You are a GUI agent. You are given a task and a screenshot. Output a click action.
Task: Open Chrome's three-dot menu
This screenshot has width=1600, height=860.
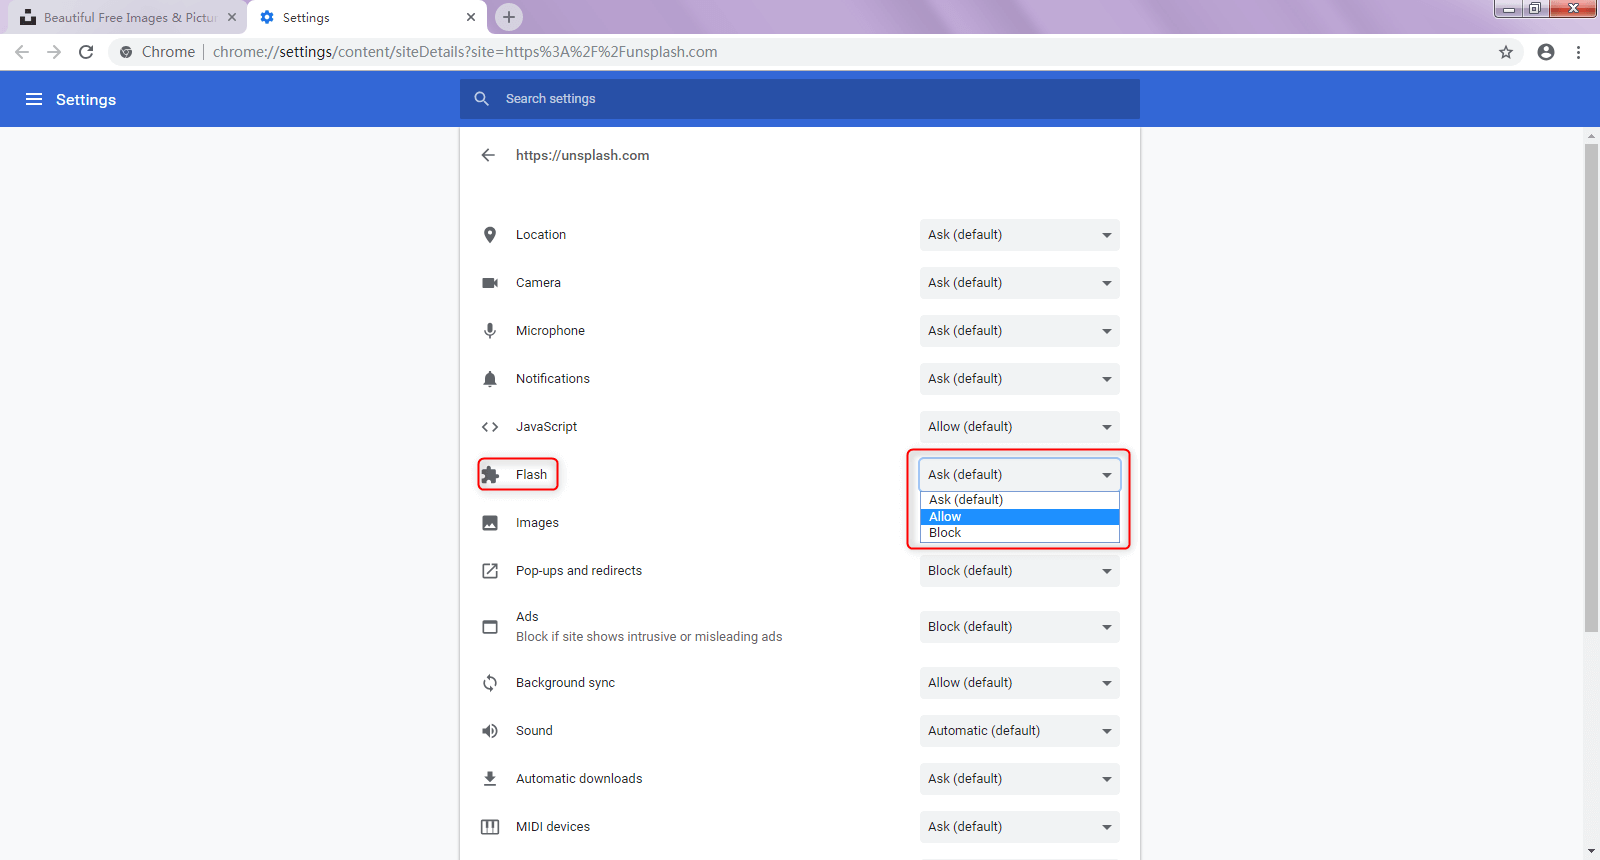click(x=1578, y=52)
